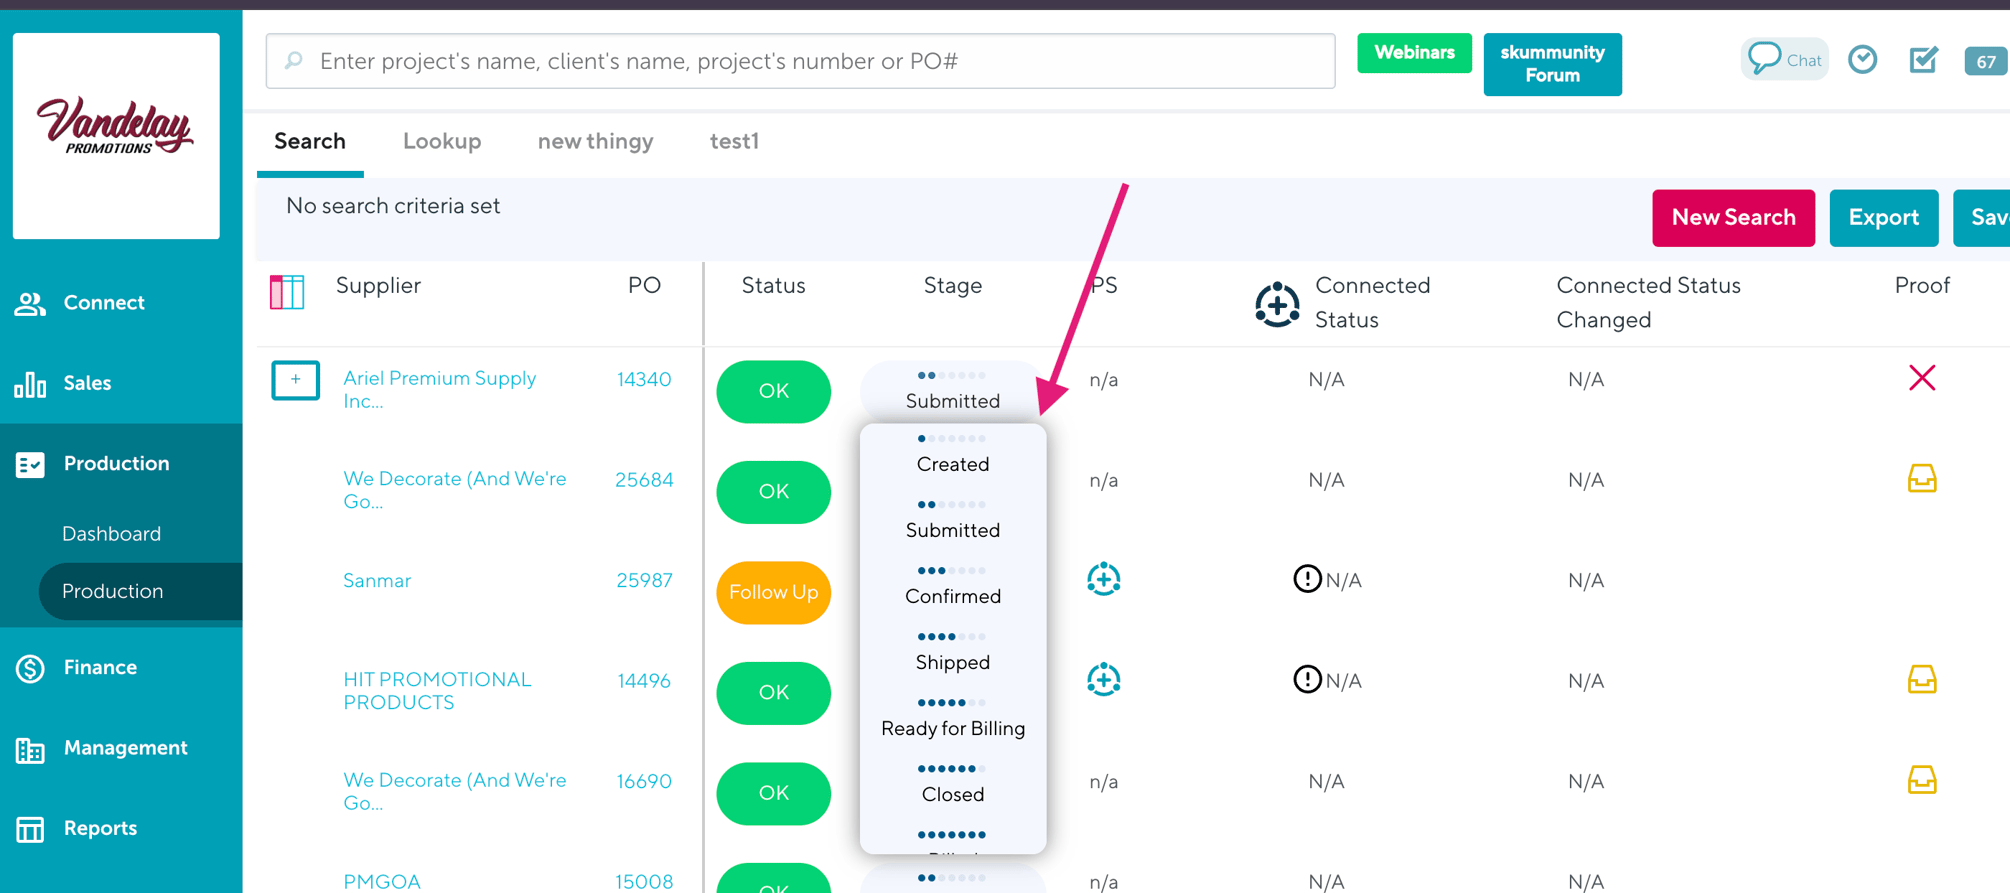Open the OK status button for PO 14496
2010x893 pixels.
pyautogui.click(x=773, y=693)
